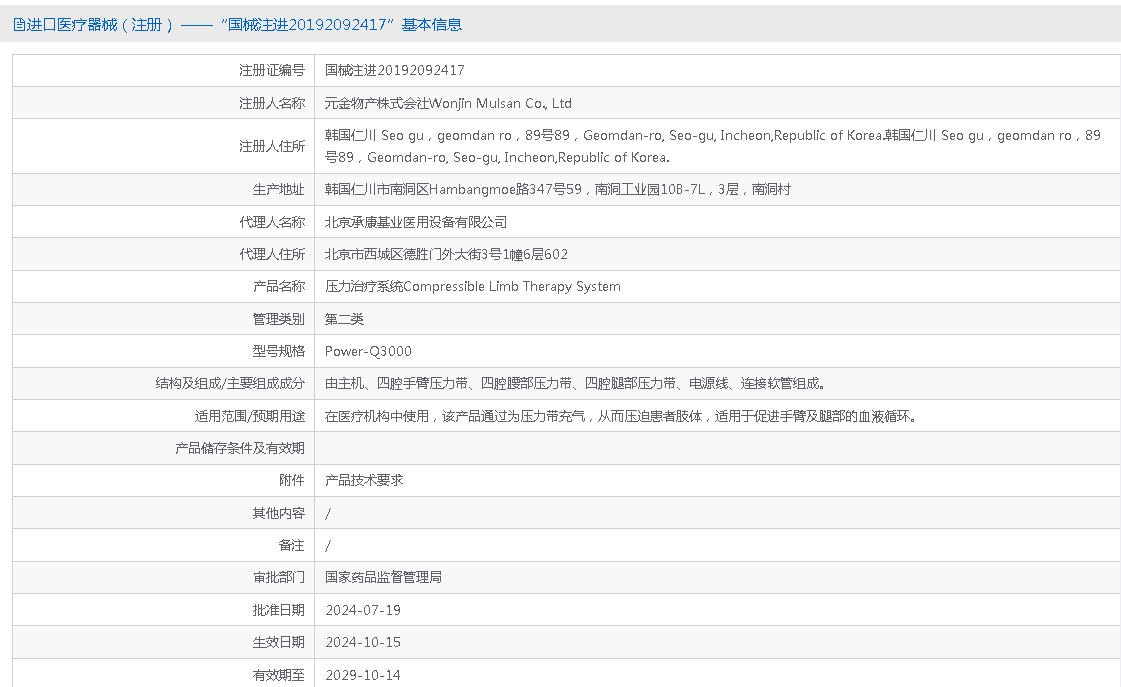Select the Wonjin Mulsan Co., Ltd registrant value

click(x=448, y=103)
